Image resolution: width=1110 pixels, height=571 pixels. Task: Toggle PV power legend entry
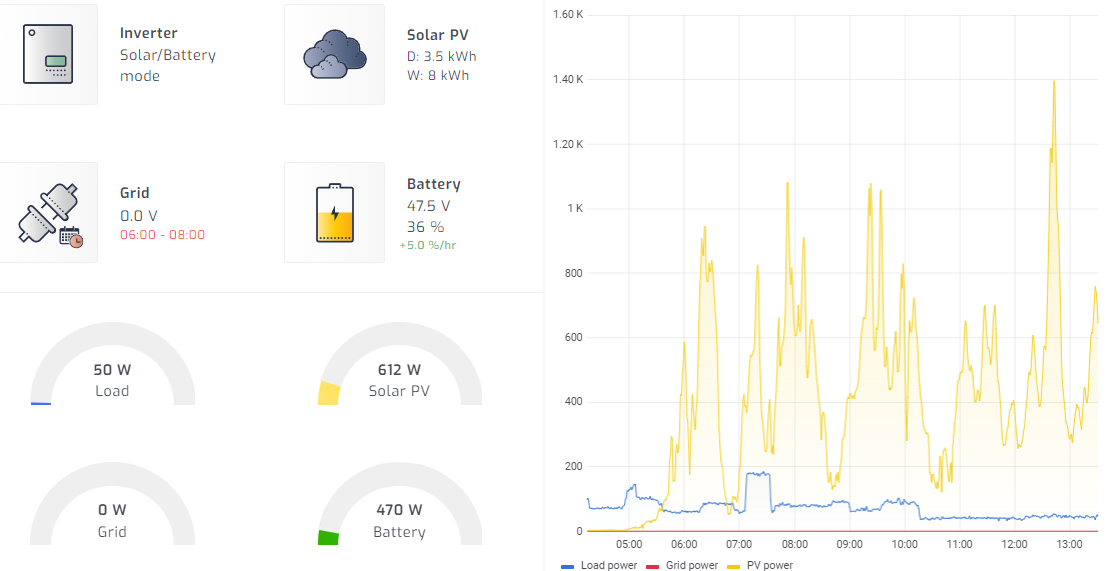pos(760,565)
